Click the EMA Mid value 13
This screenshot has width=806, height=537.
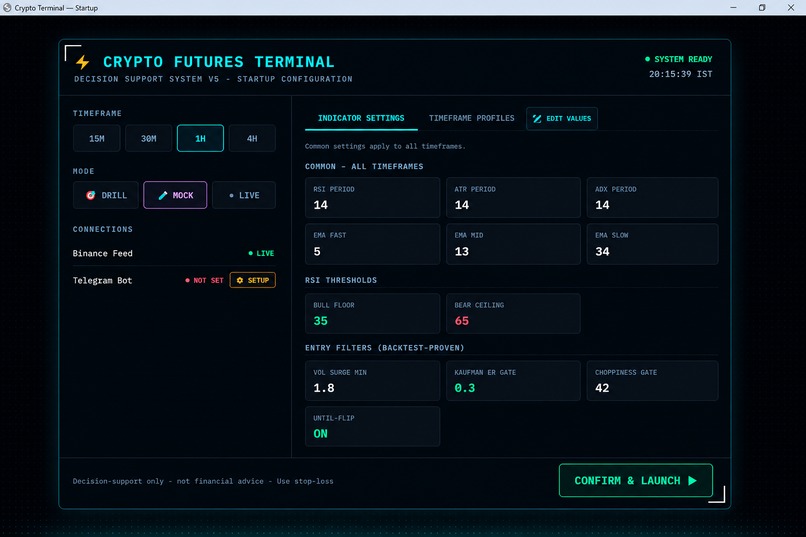coord(462,251)
